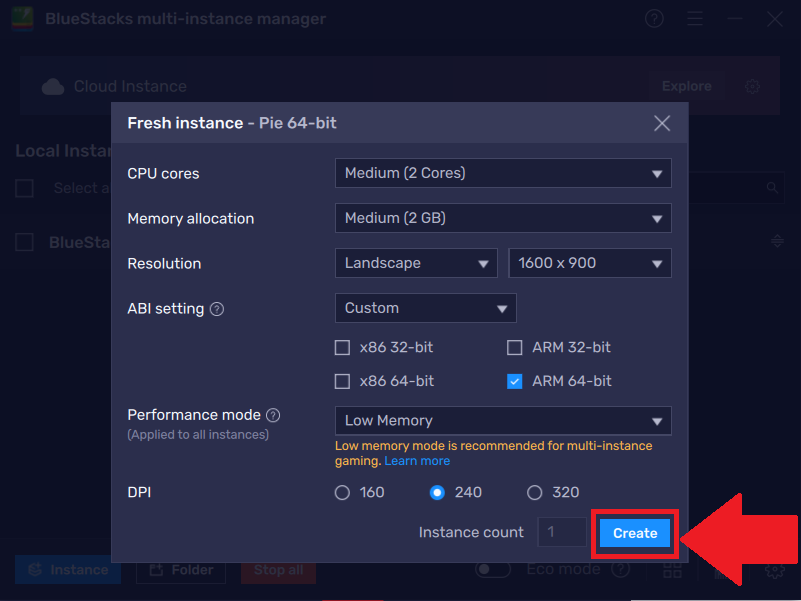The image size is (801, 601).
Task: Open the Memory allocation dropdown
Action: coord(502,218)
